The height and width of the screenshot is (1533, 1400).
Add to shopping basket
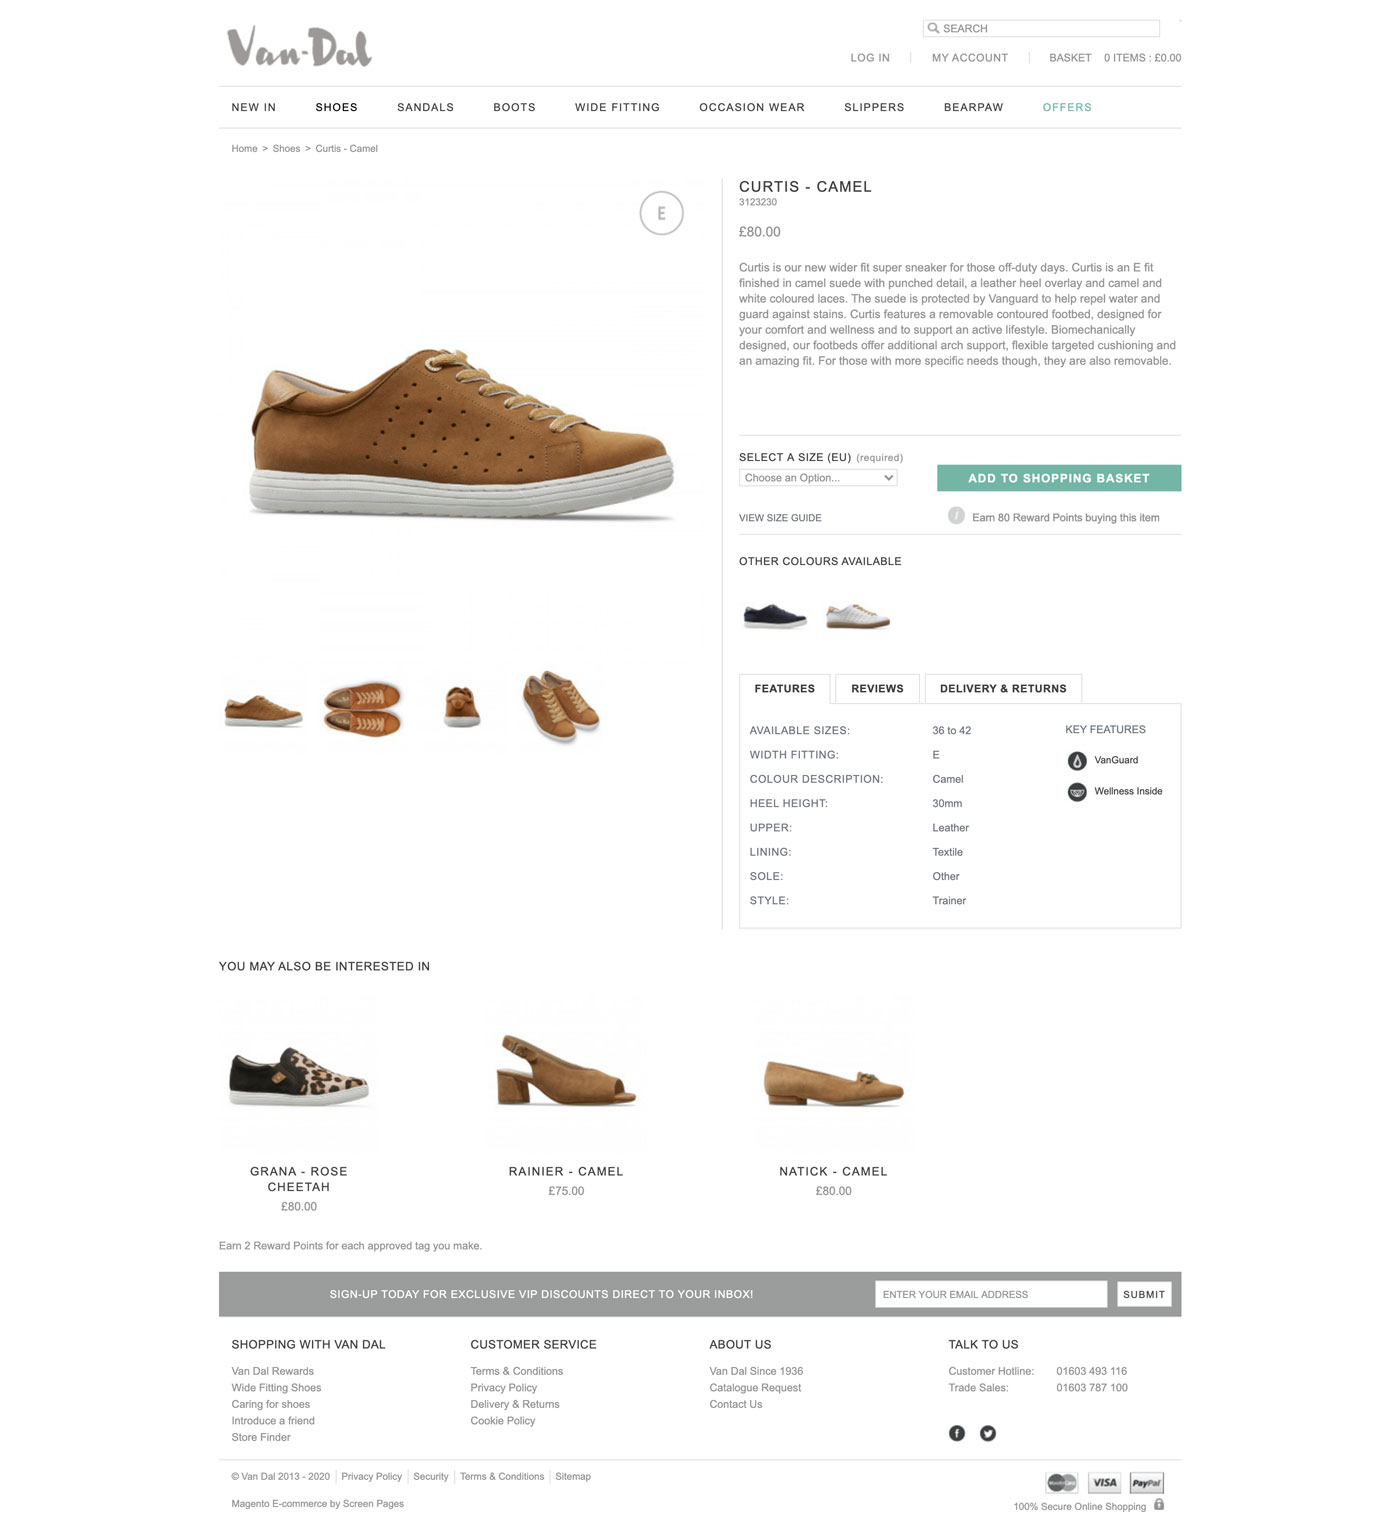[x=1059, y=478]
